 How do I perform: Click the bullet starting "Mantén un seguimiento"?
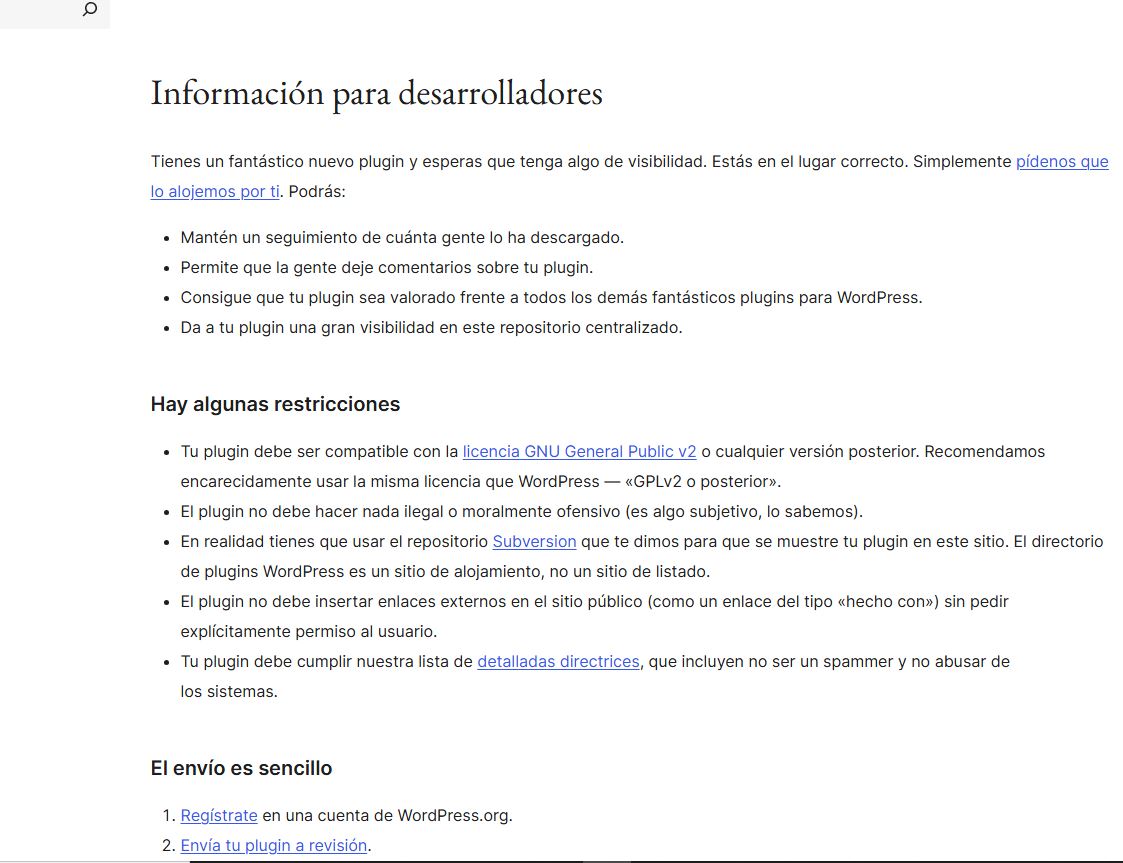point(401,237)
